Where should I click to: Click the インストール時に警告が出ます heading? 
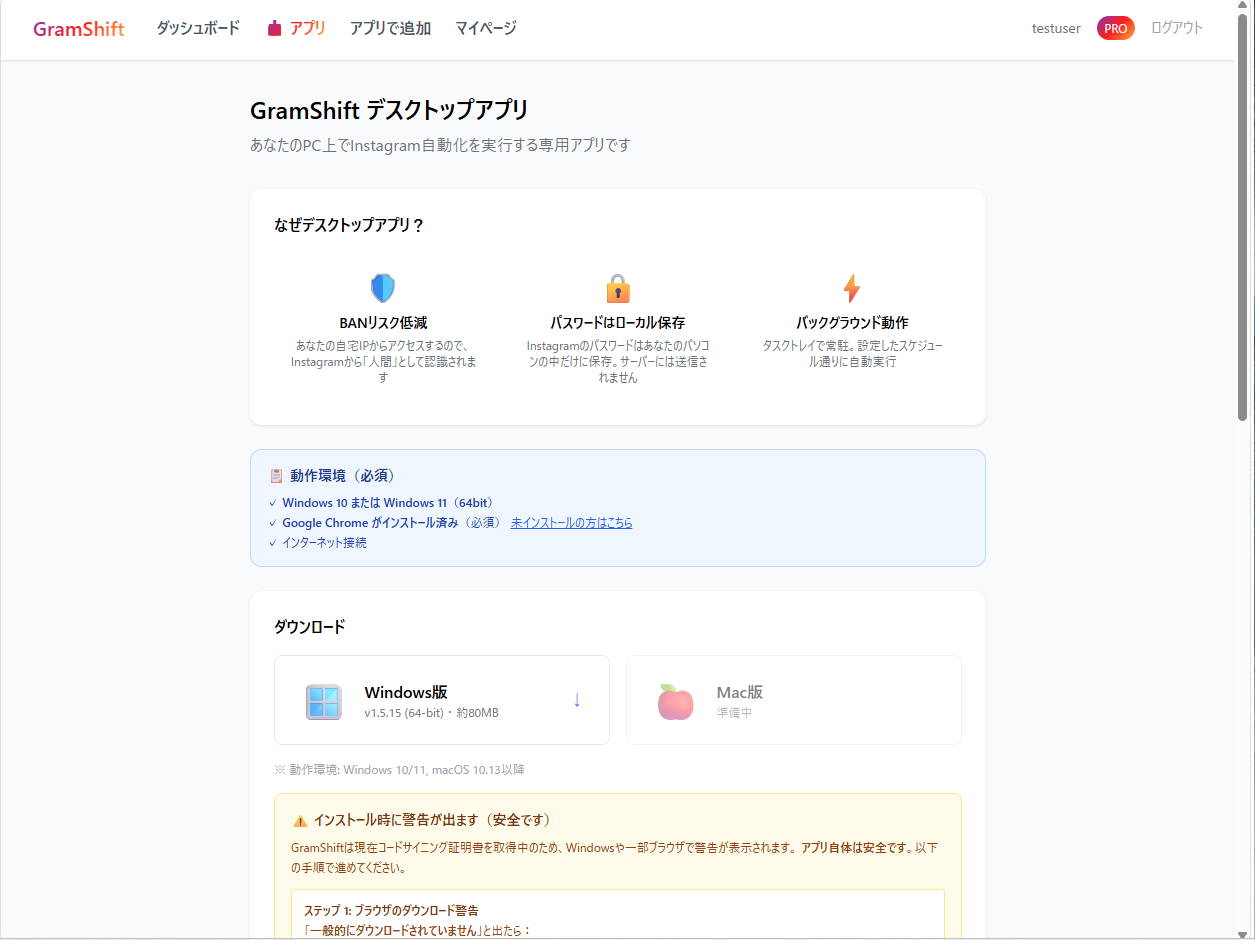pos(432,820)
